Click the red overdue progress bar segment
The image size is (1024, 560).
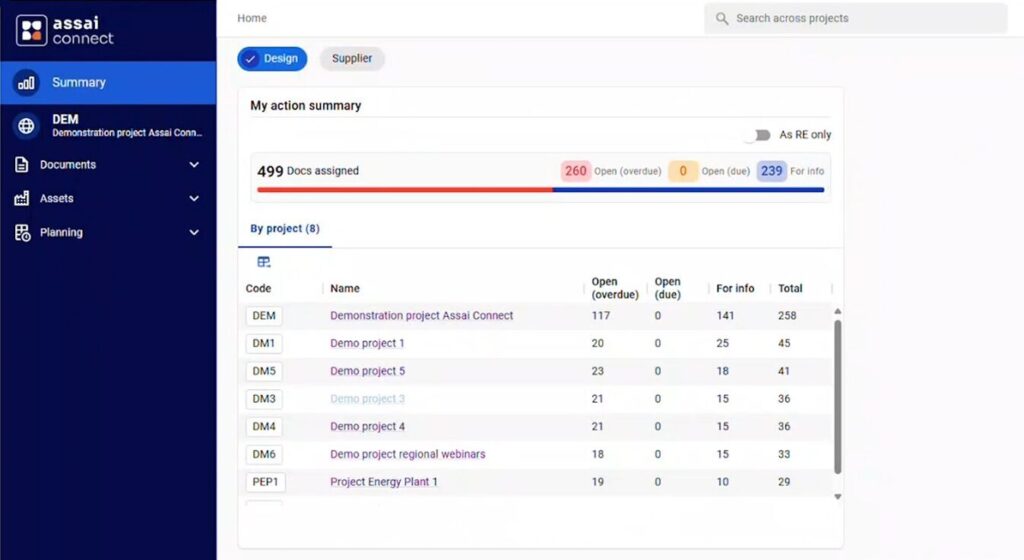(x=404, y=189)
